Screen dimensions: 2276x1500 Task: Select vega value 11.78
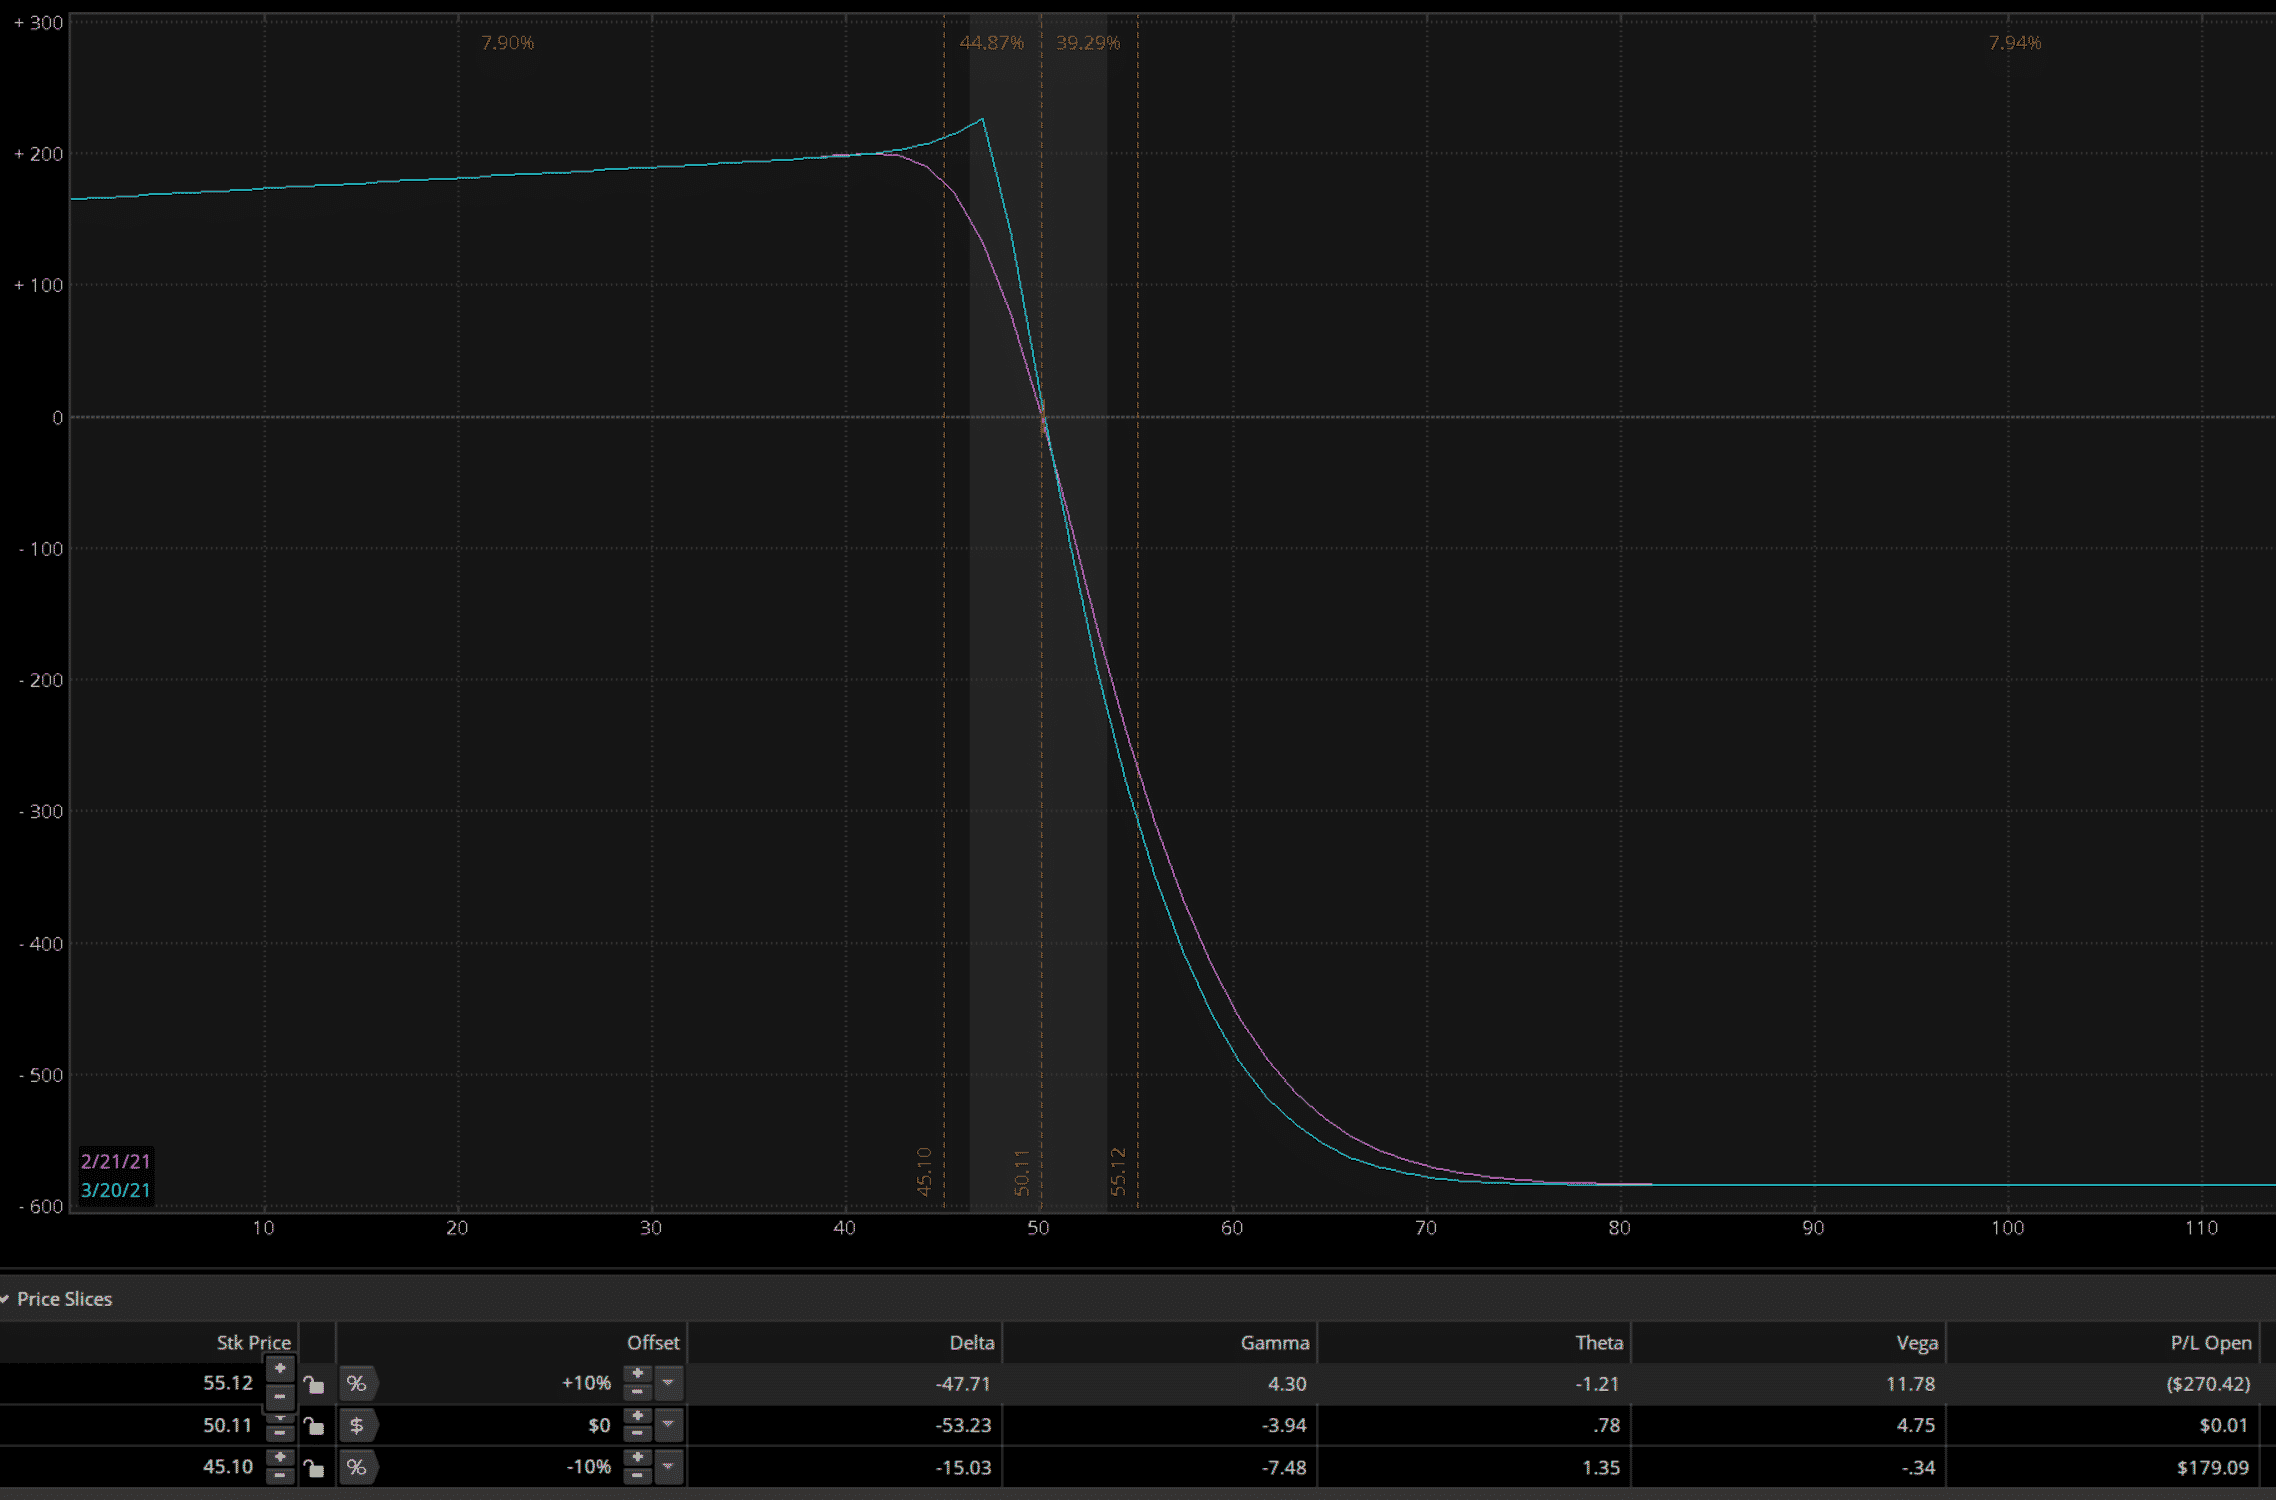1910,1384
